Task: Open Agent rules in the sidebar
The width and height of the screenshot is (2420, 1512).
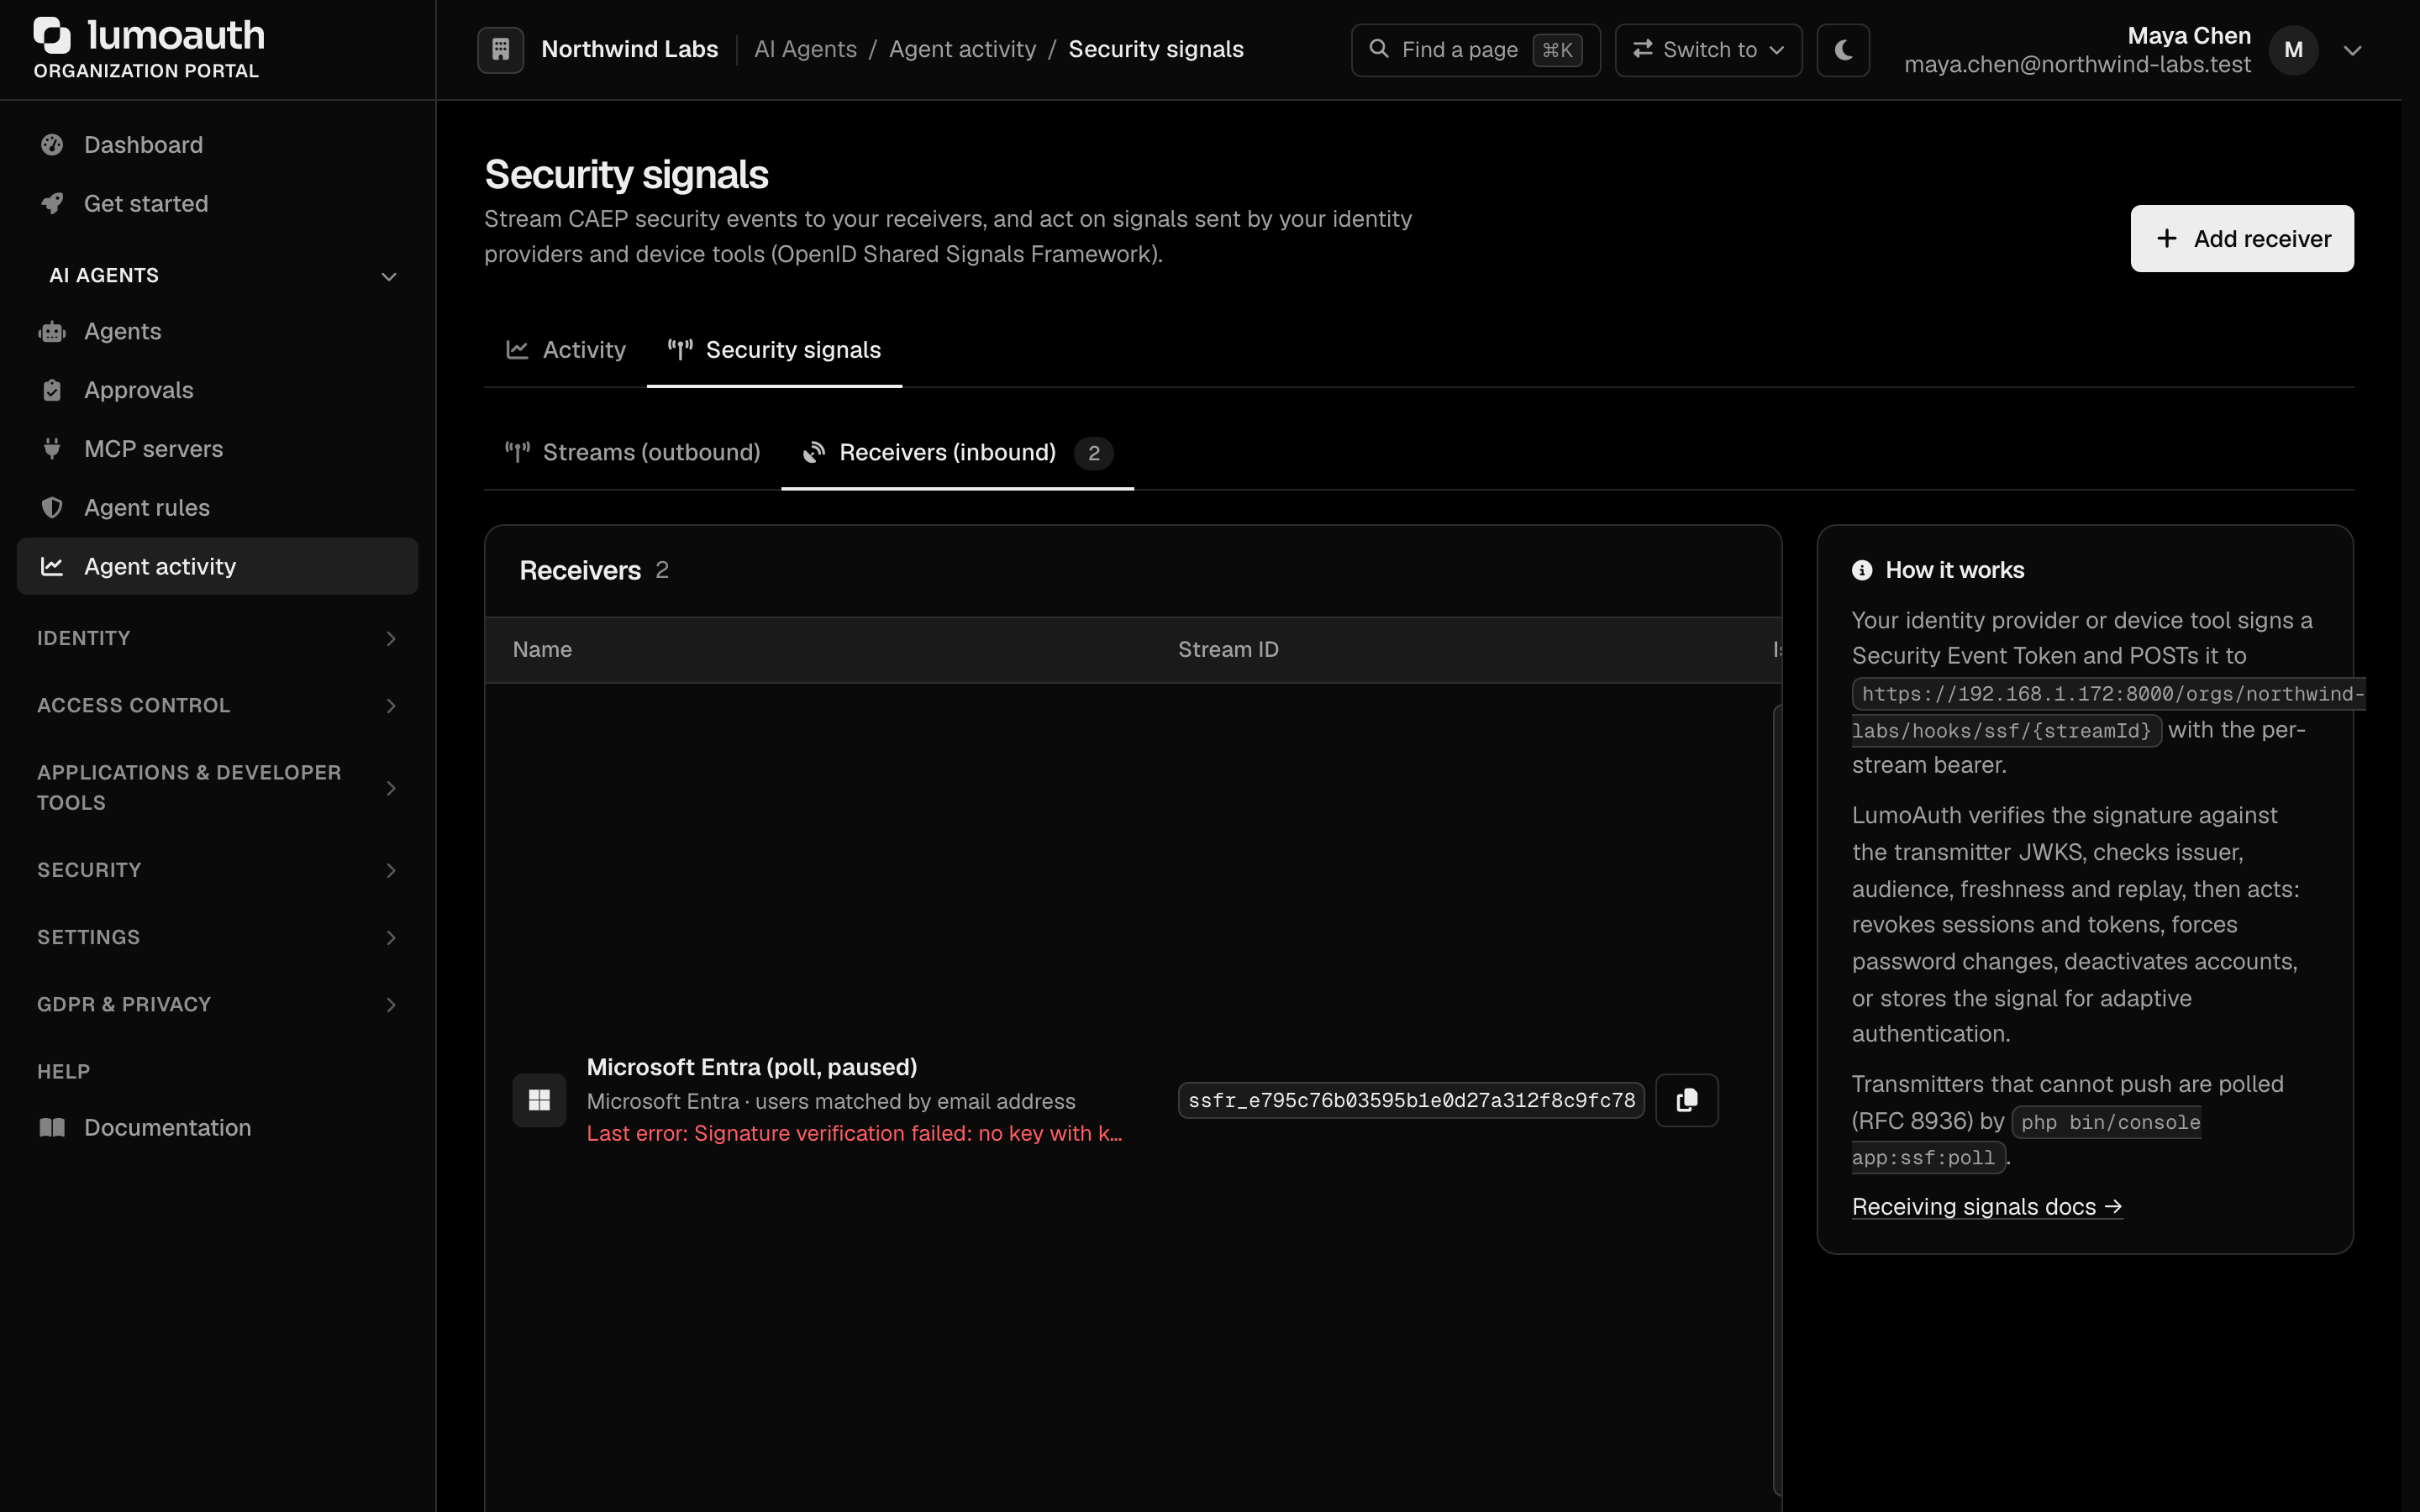Action: (217, 508)
